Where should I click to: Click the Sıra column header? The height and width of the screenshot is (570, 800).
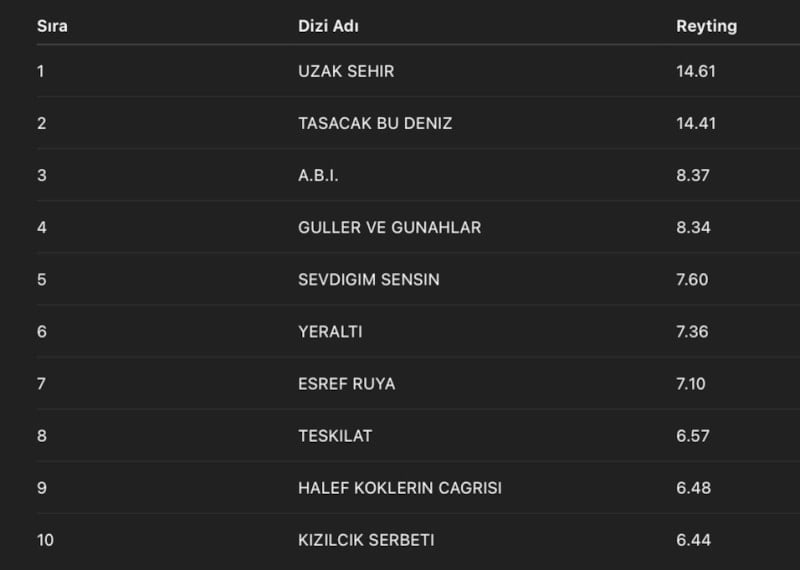click(52, 26)
